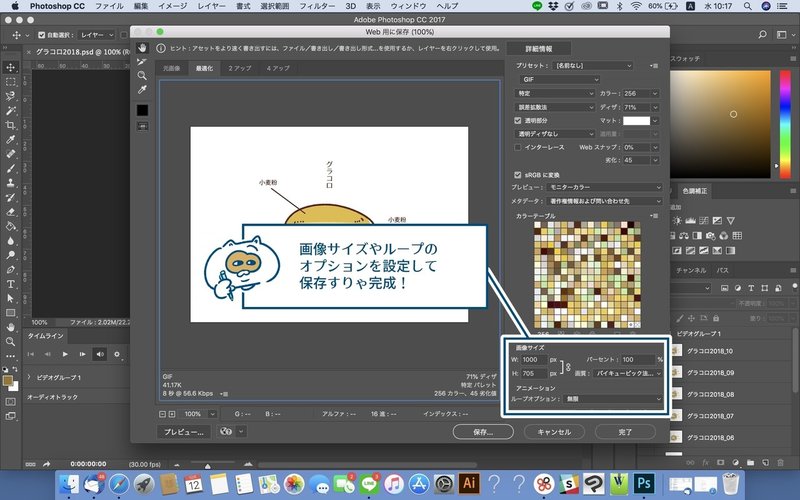Toggle slices visibility icon in dialog toolbar
800x500 pixels.
[x=142, y=126]
